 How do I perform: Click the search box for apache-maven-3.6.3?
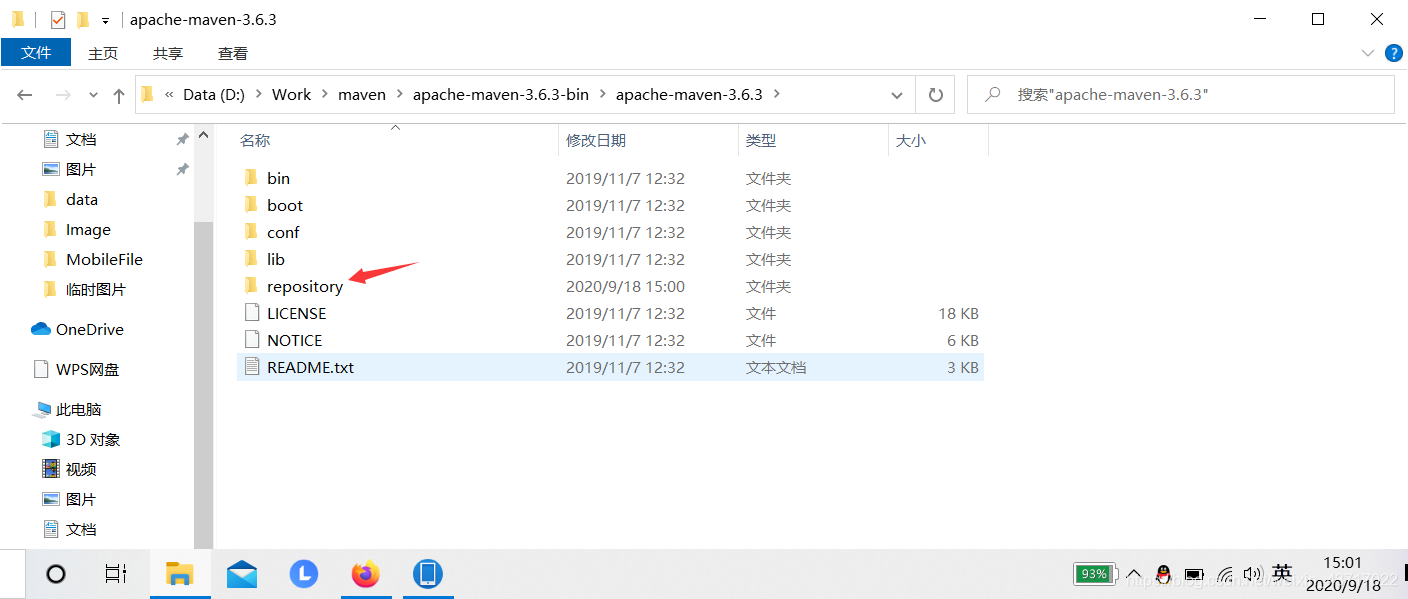(1181, 94)
